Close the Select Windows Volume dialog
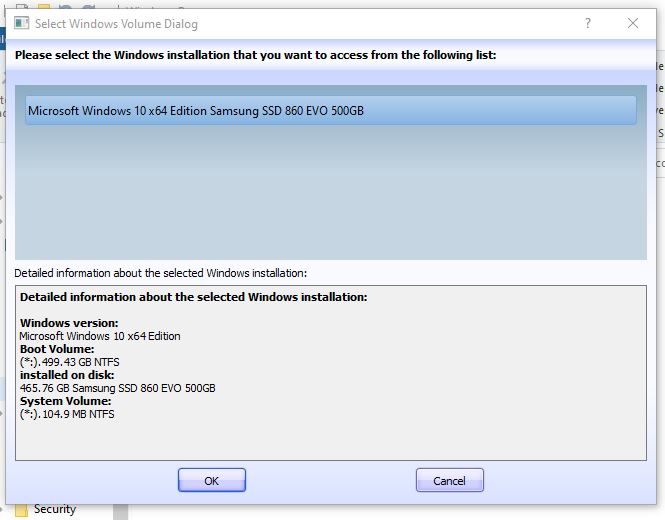Image resolution: width=665 pixels, height=520 pixels. click(x=632, y=23)
